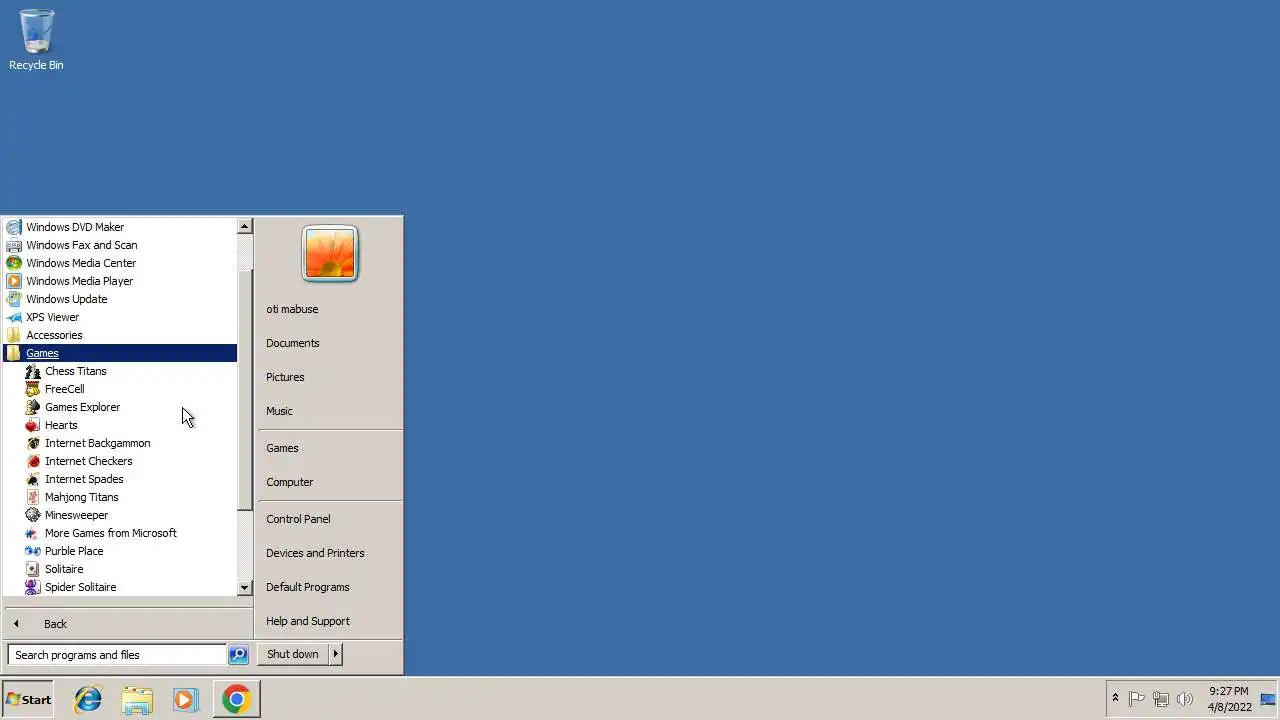Viewport: 1280px width, 720px height.
Task: Click the Solitaire icon
Action: tap(33, 569)
